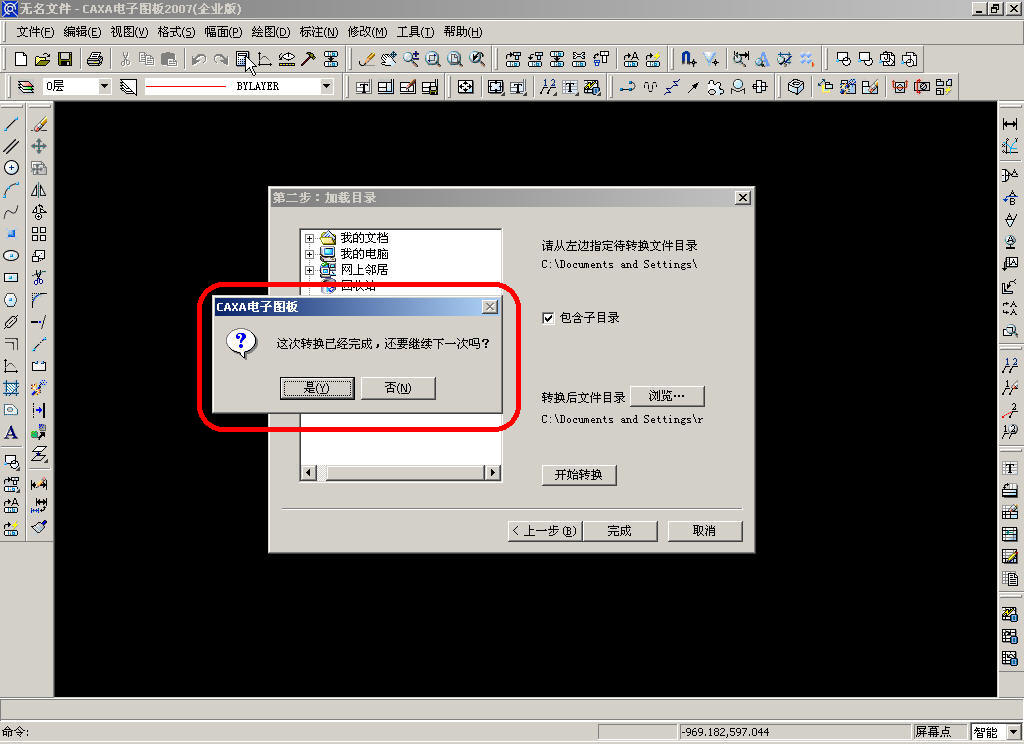Click the 完成 finish button
Image resolution: width=1024 pixels, height=744 pixels.
(x=620, y=531)
